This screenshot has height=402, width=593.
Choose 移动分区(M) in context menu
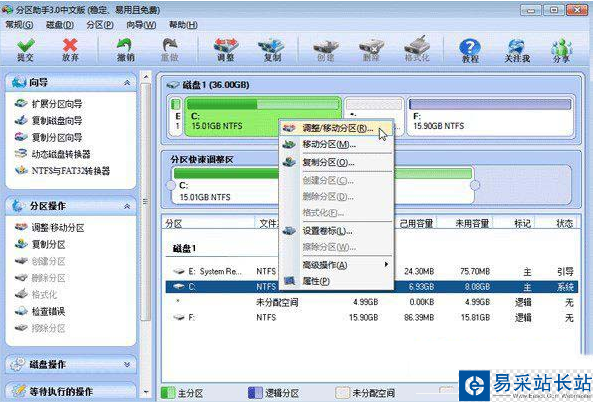[337, 144]
